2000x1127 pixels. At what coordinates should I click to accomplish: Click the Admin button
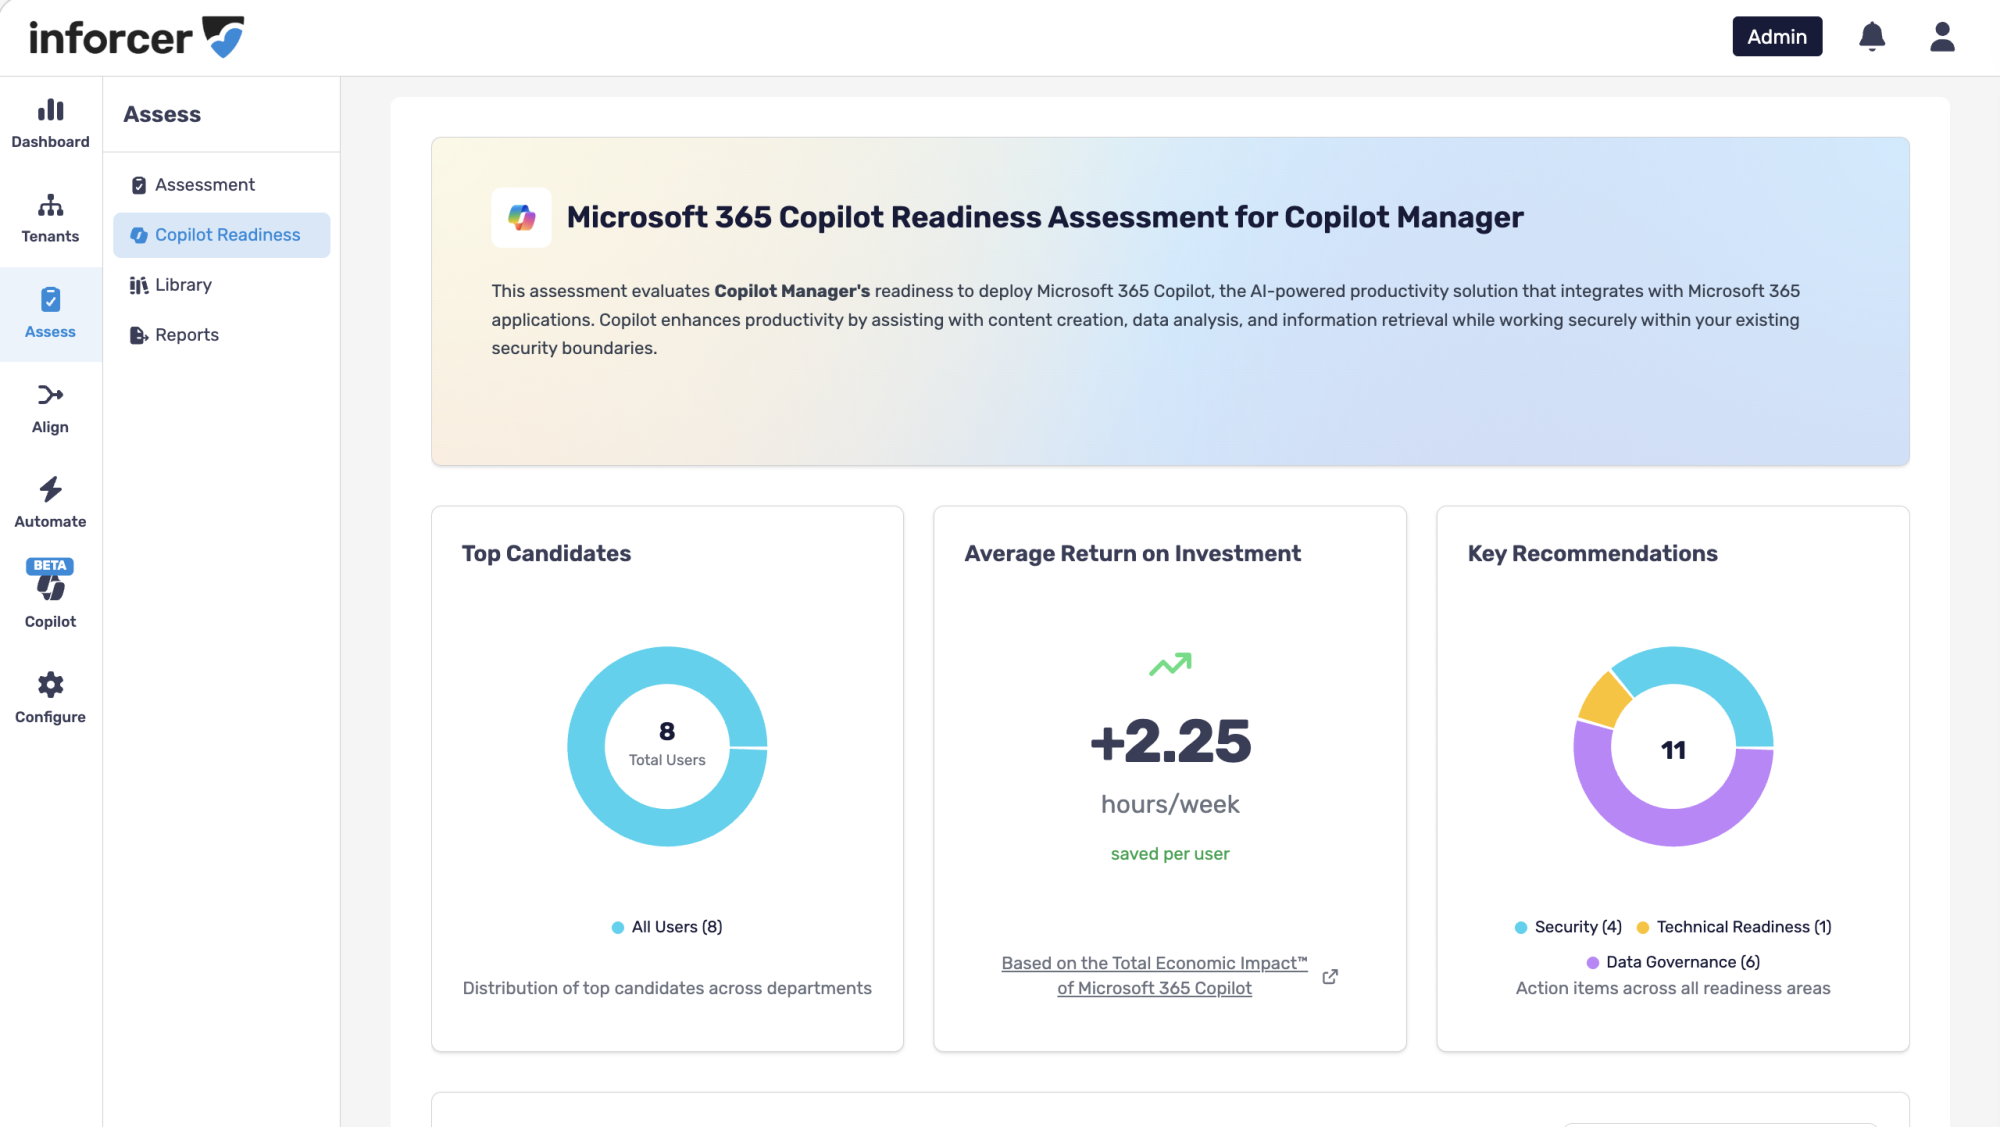click(1777, 37)
